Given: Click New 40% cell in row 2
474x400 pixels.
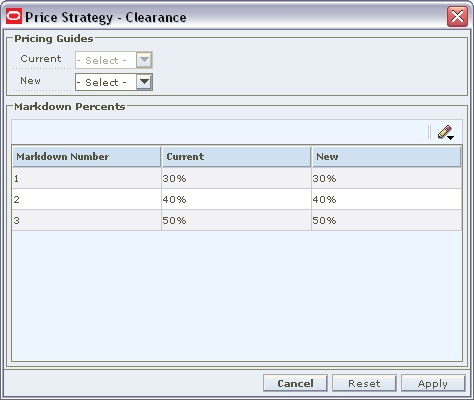Looking at the screenshot, I should (387, 199).
